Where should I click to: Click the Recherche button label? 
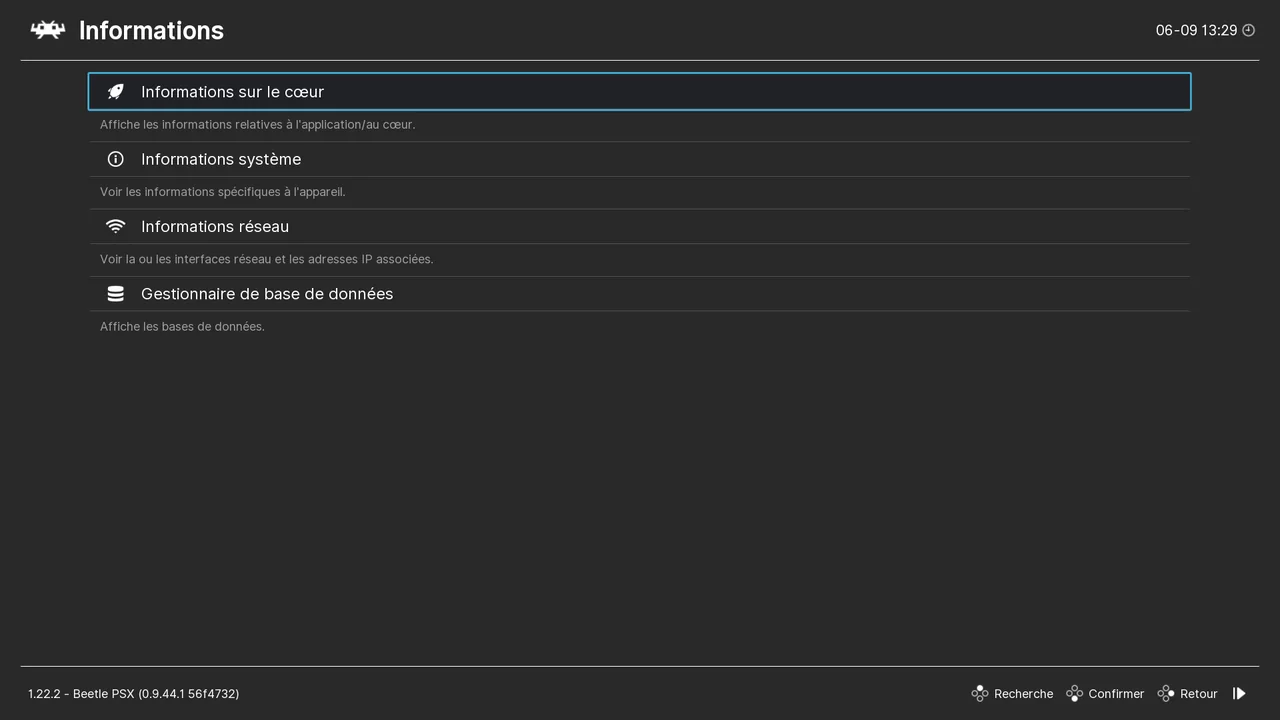coord(1023,694)
